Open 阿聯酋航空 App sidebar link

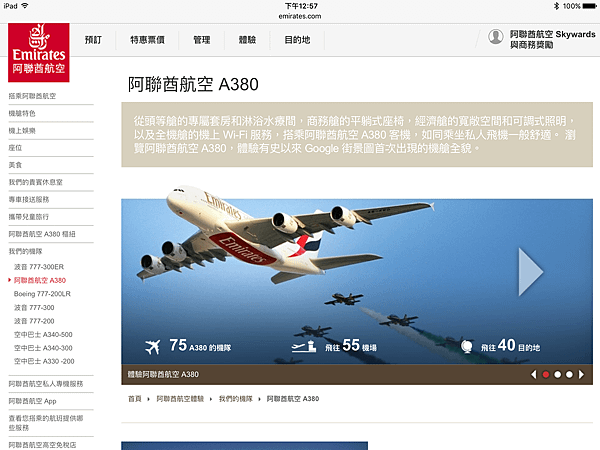coord(33,401)
